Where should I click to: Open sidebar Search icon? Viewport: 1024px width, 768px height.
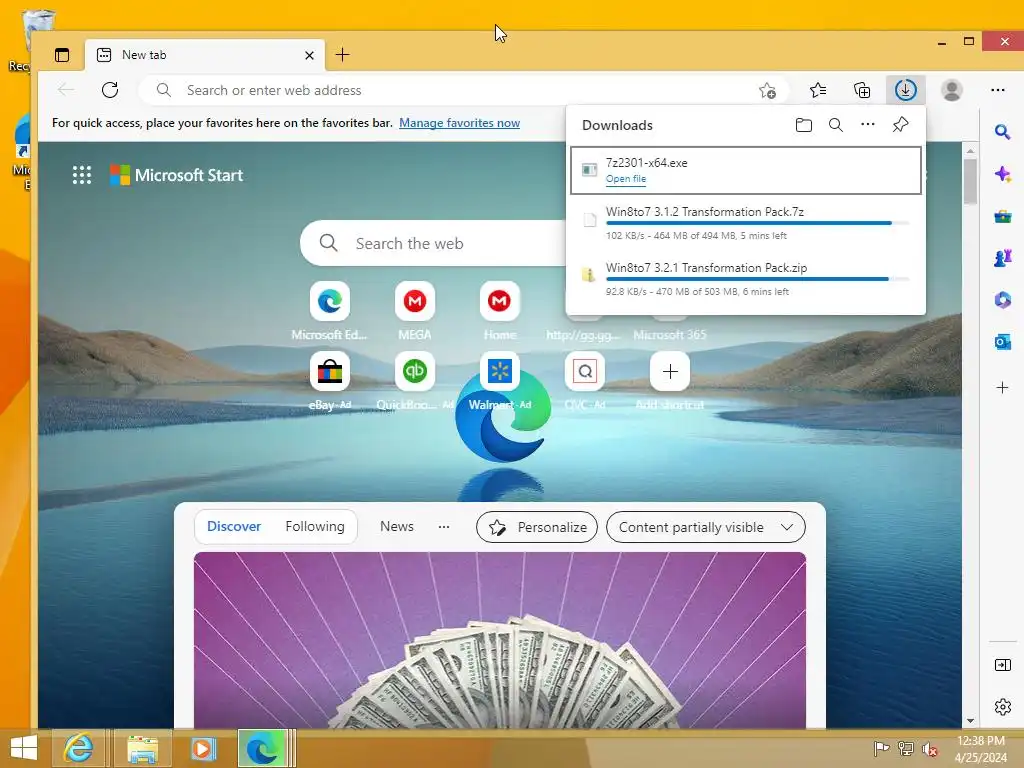coord(1002,133)
